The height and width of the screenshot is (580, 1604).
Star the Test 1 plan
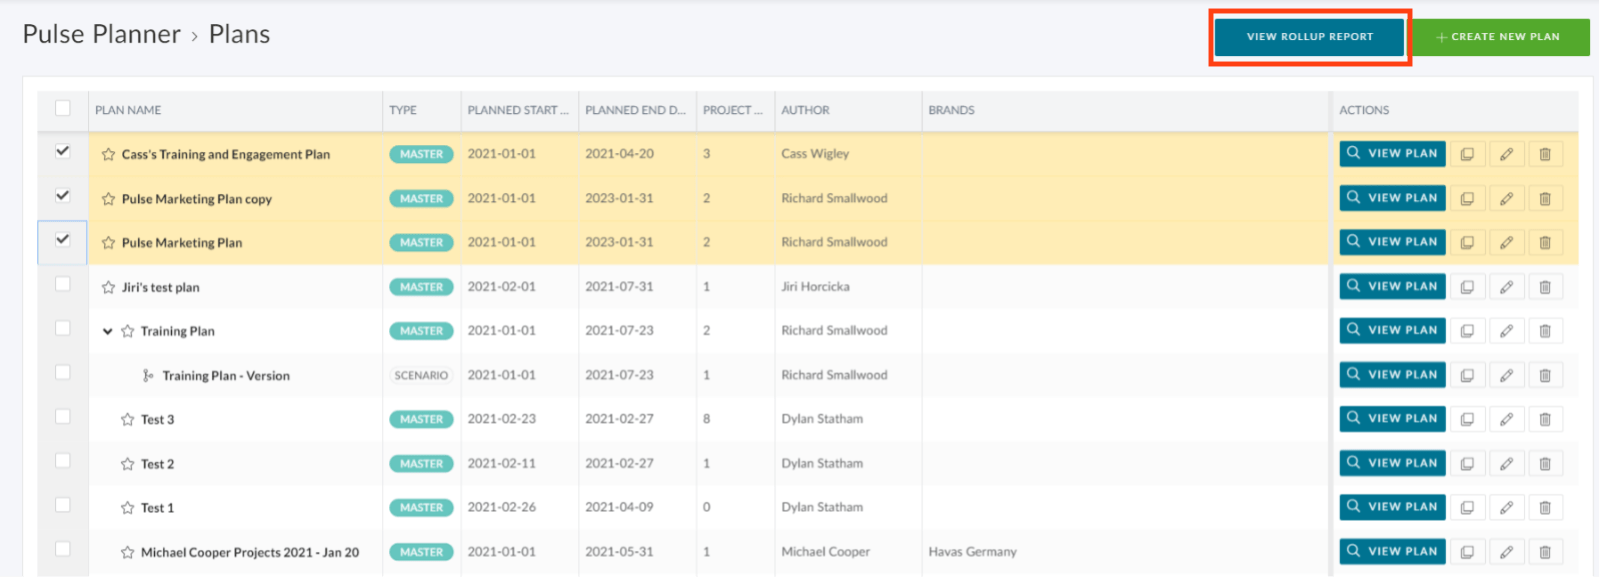pos(127,509)
